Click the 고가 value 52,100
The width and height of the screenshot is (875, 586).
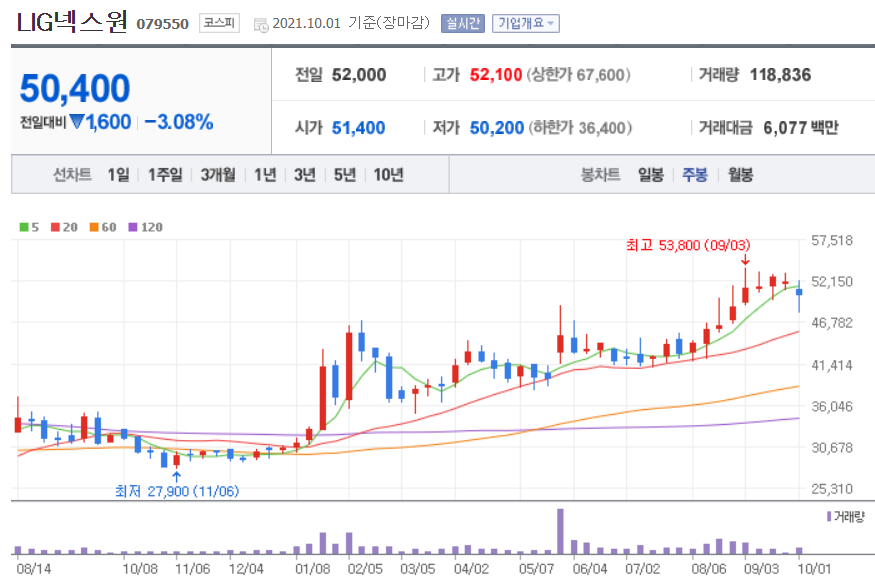[x=496, y=75]
